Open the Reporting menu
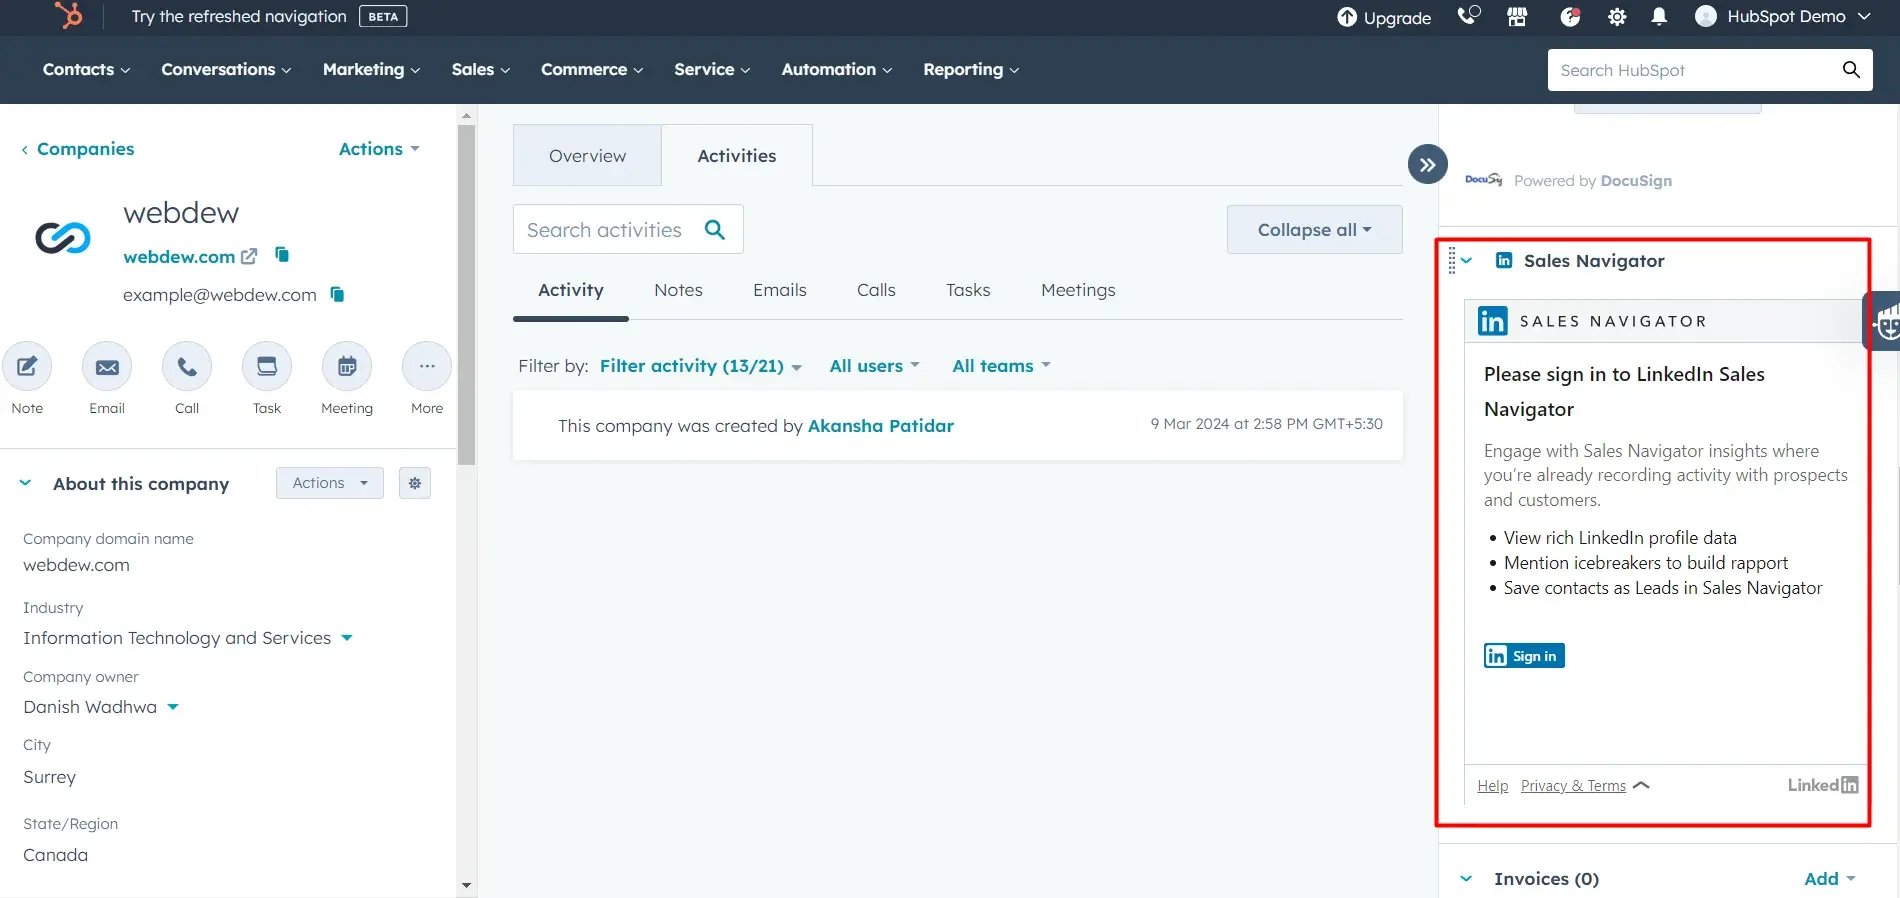The height and width of the screenshot is (898, 1900). tap(971, 69)
